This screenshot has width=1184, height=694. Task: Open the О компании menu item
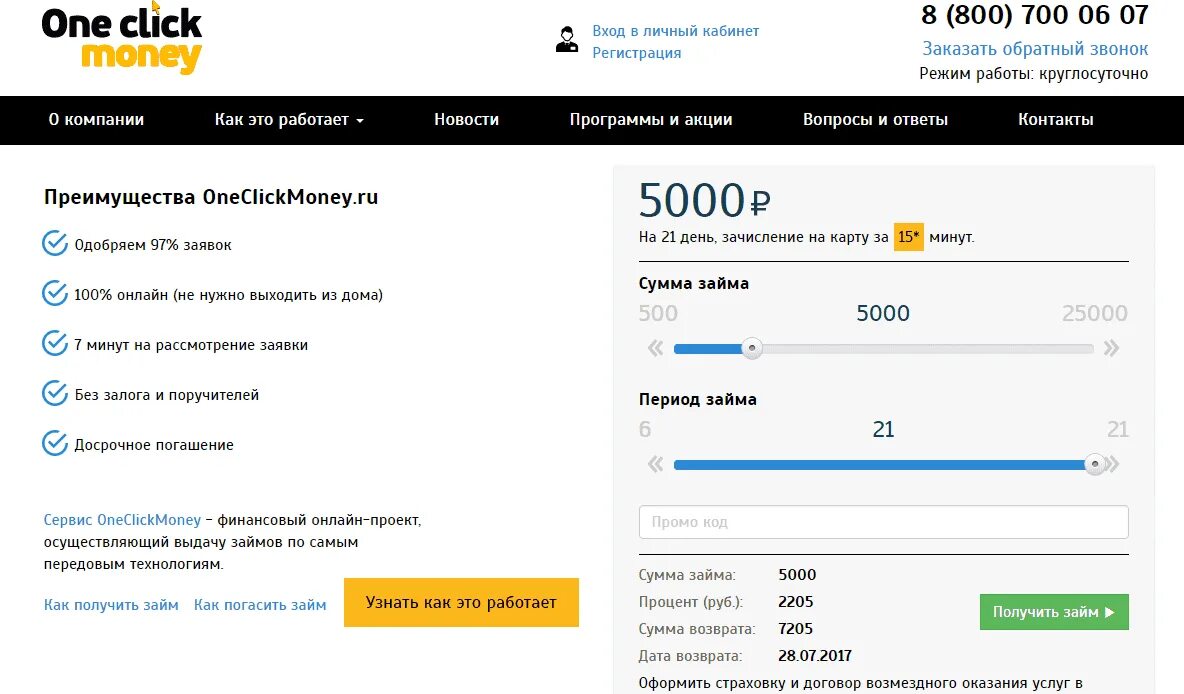point(96,119)
